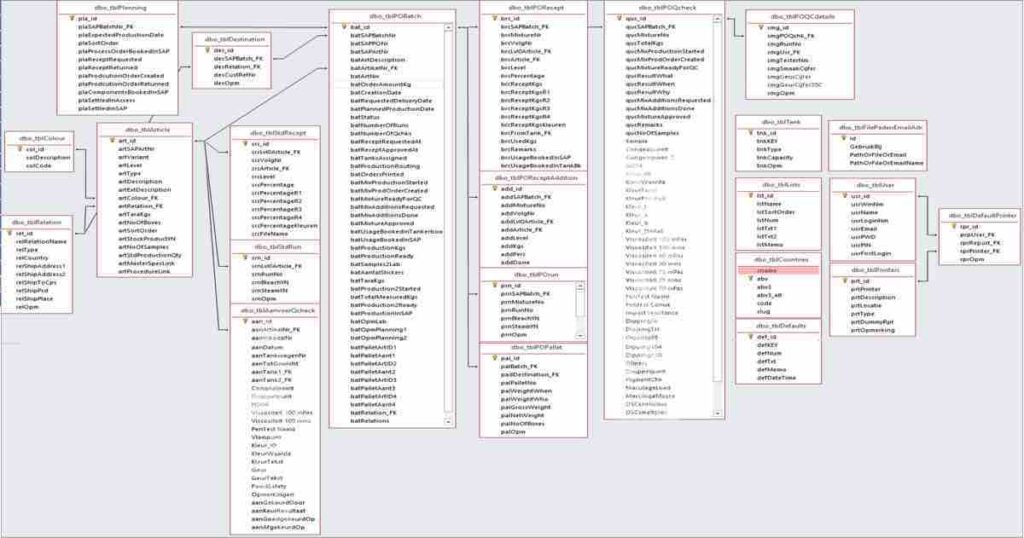Click the key icon next to col_id
Viewport: 1024px width, 538px height.
pos(17,148)
